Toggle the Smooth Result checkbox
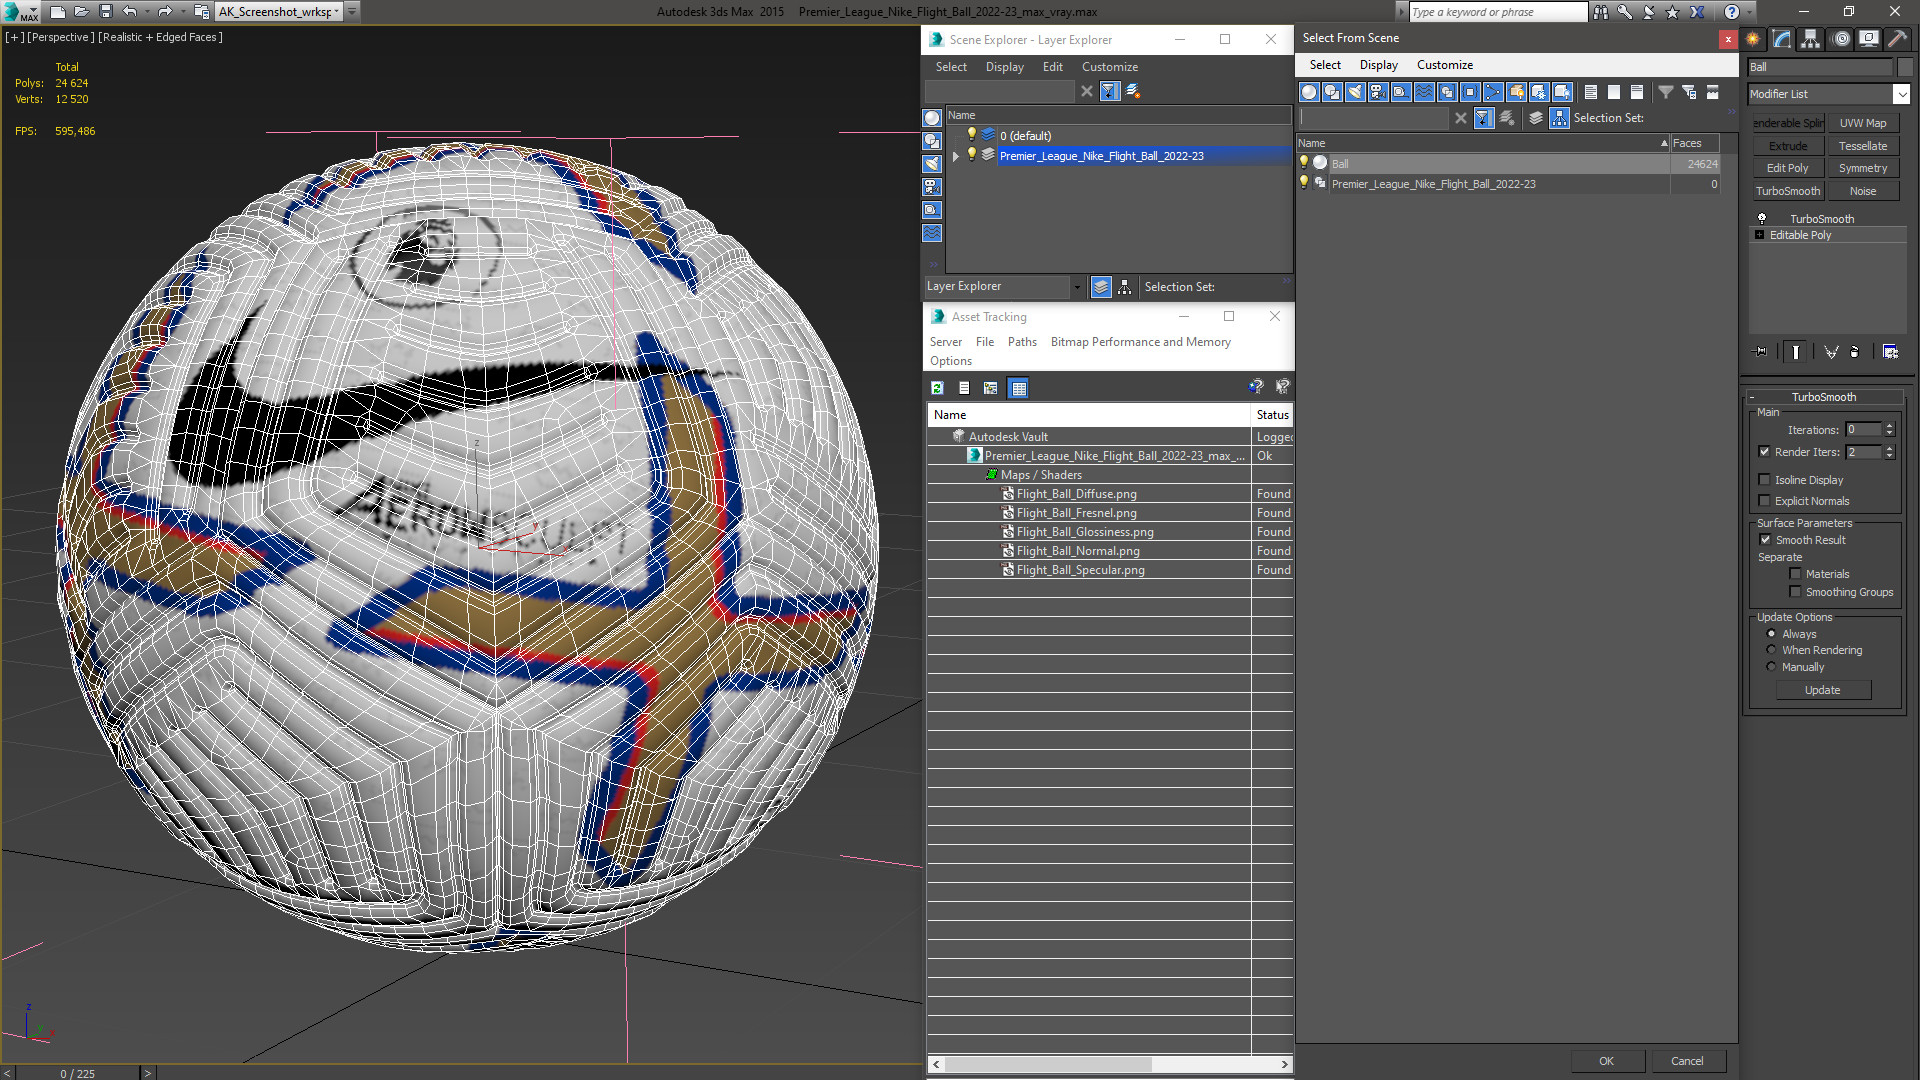 click(1765, 540)
